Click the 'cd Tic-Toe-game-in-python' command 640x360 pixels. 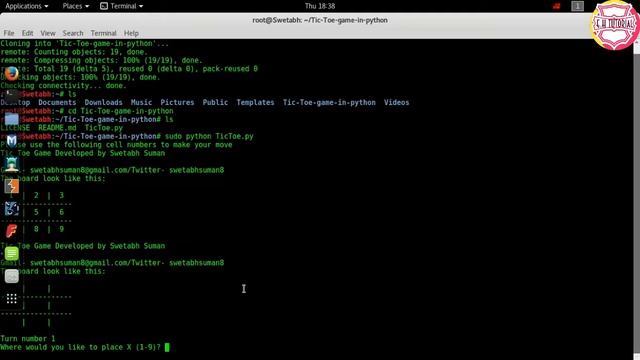tap(120, 111)
